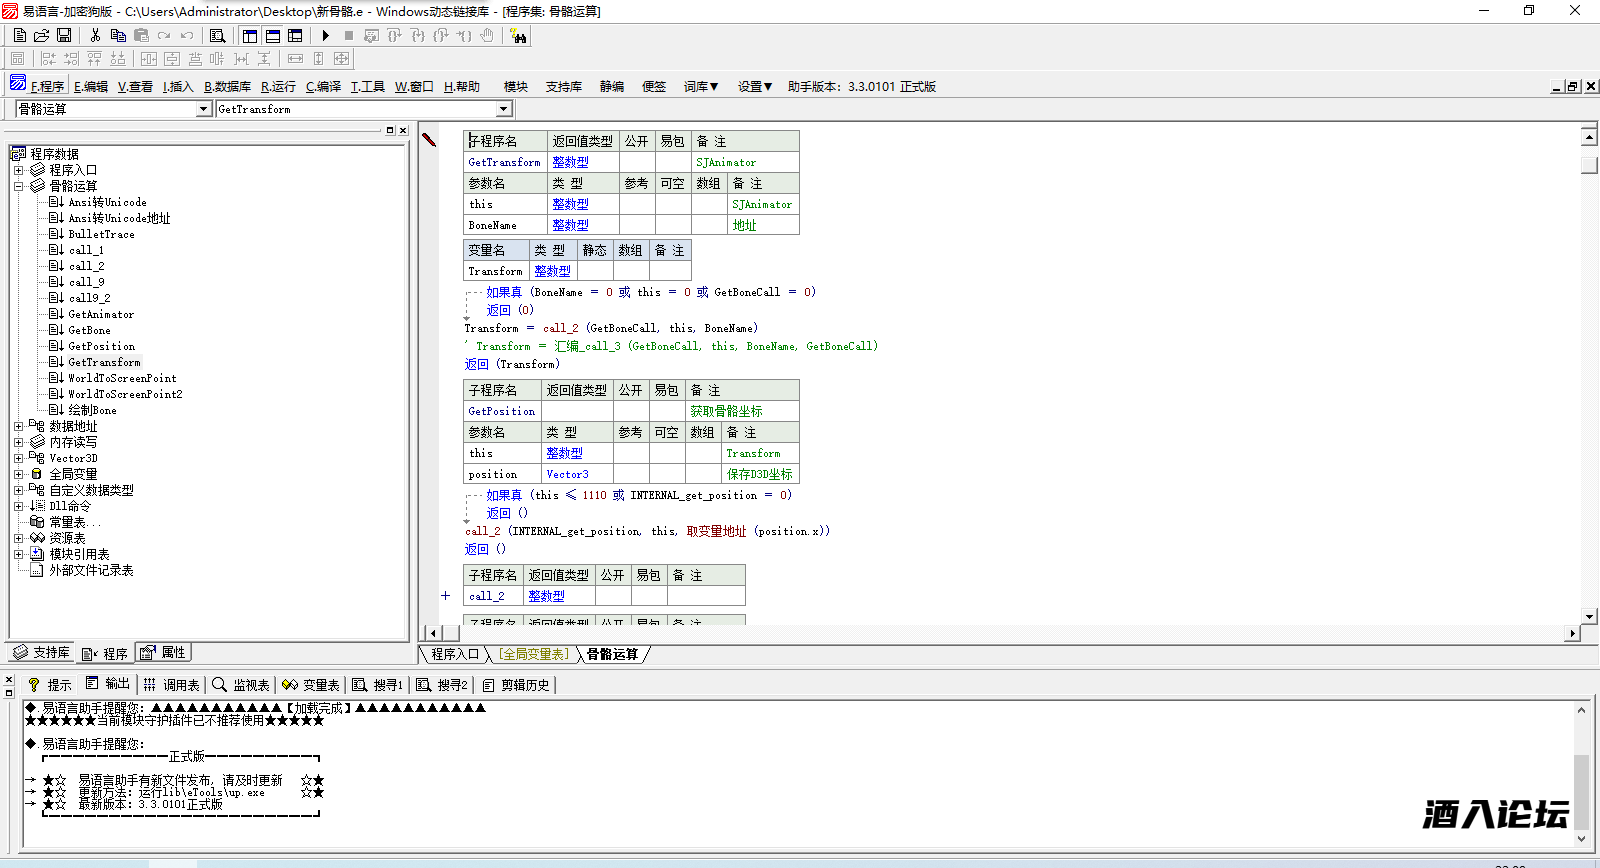The image size is (1600, 868).
Task: Expand the 内存读写 tree node
Action: [18, 442]
